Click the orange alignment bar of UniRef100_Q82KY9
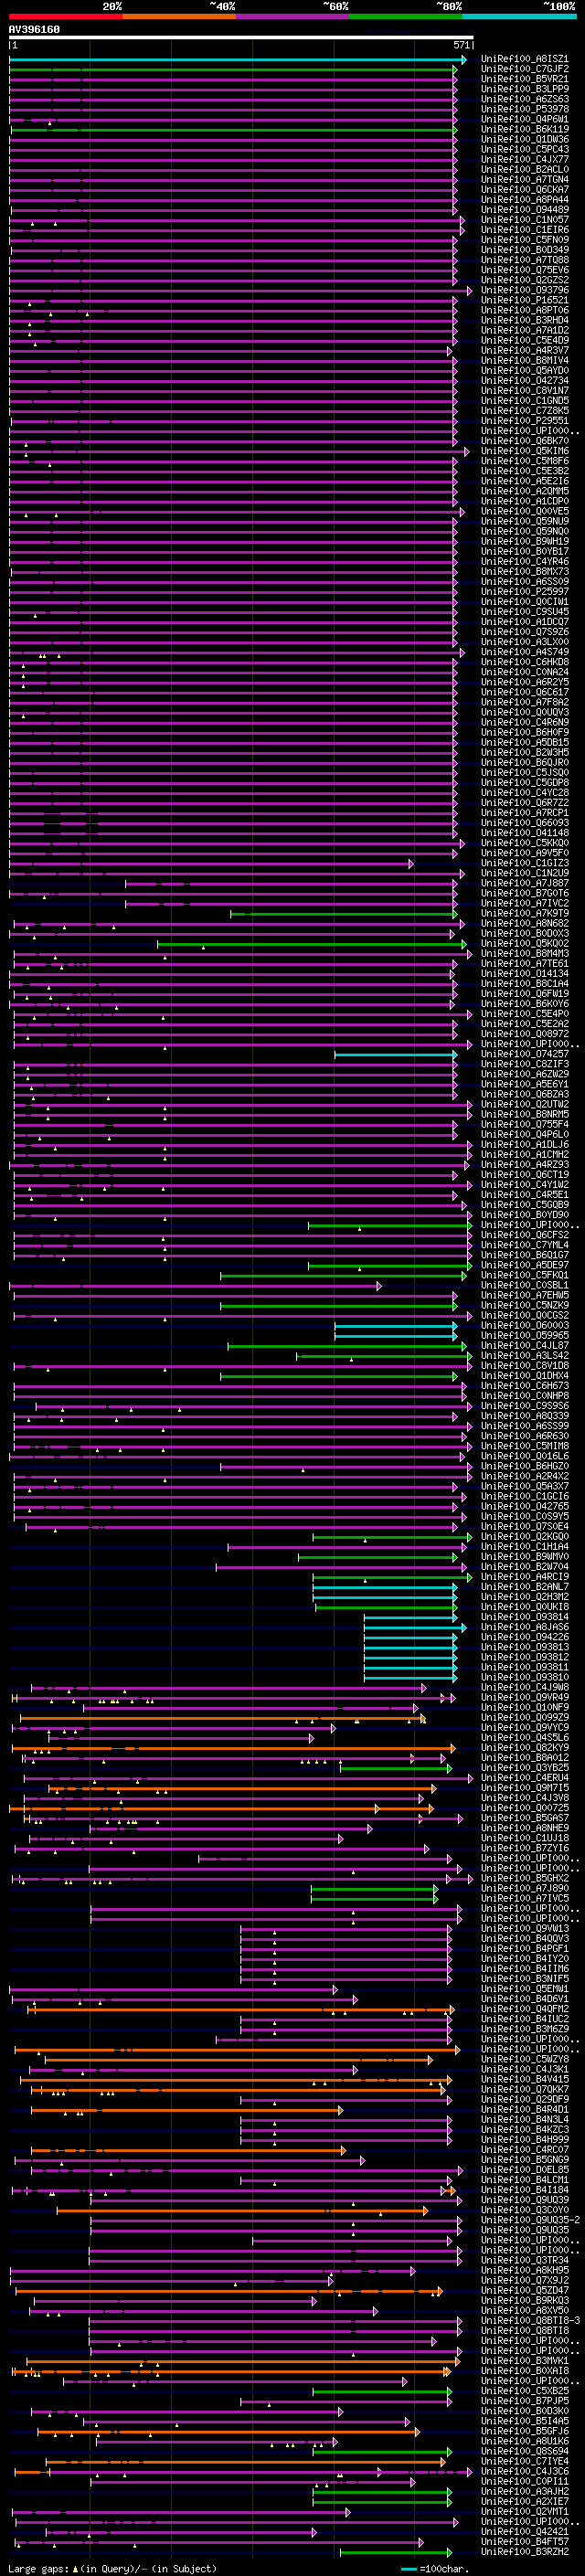 point(234,1749)
